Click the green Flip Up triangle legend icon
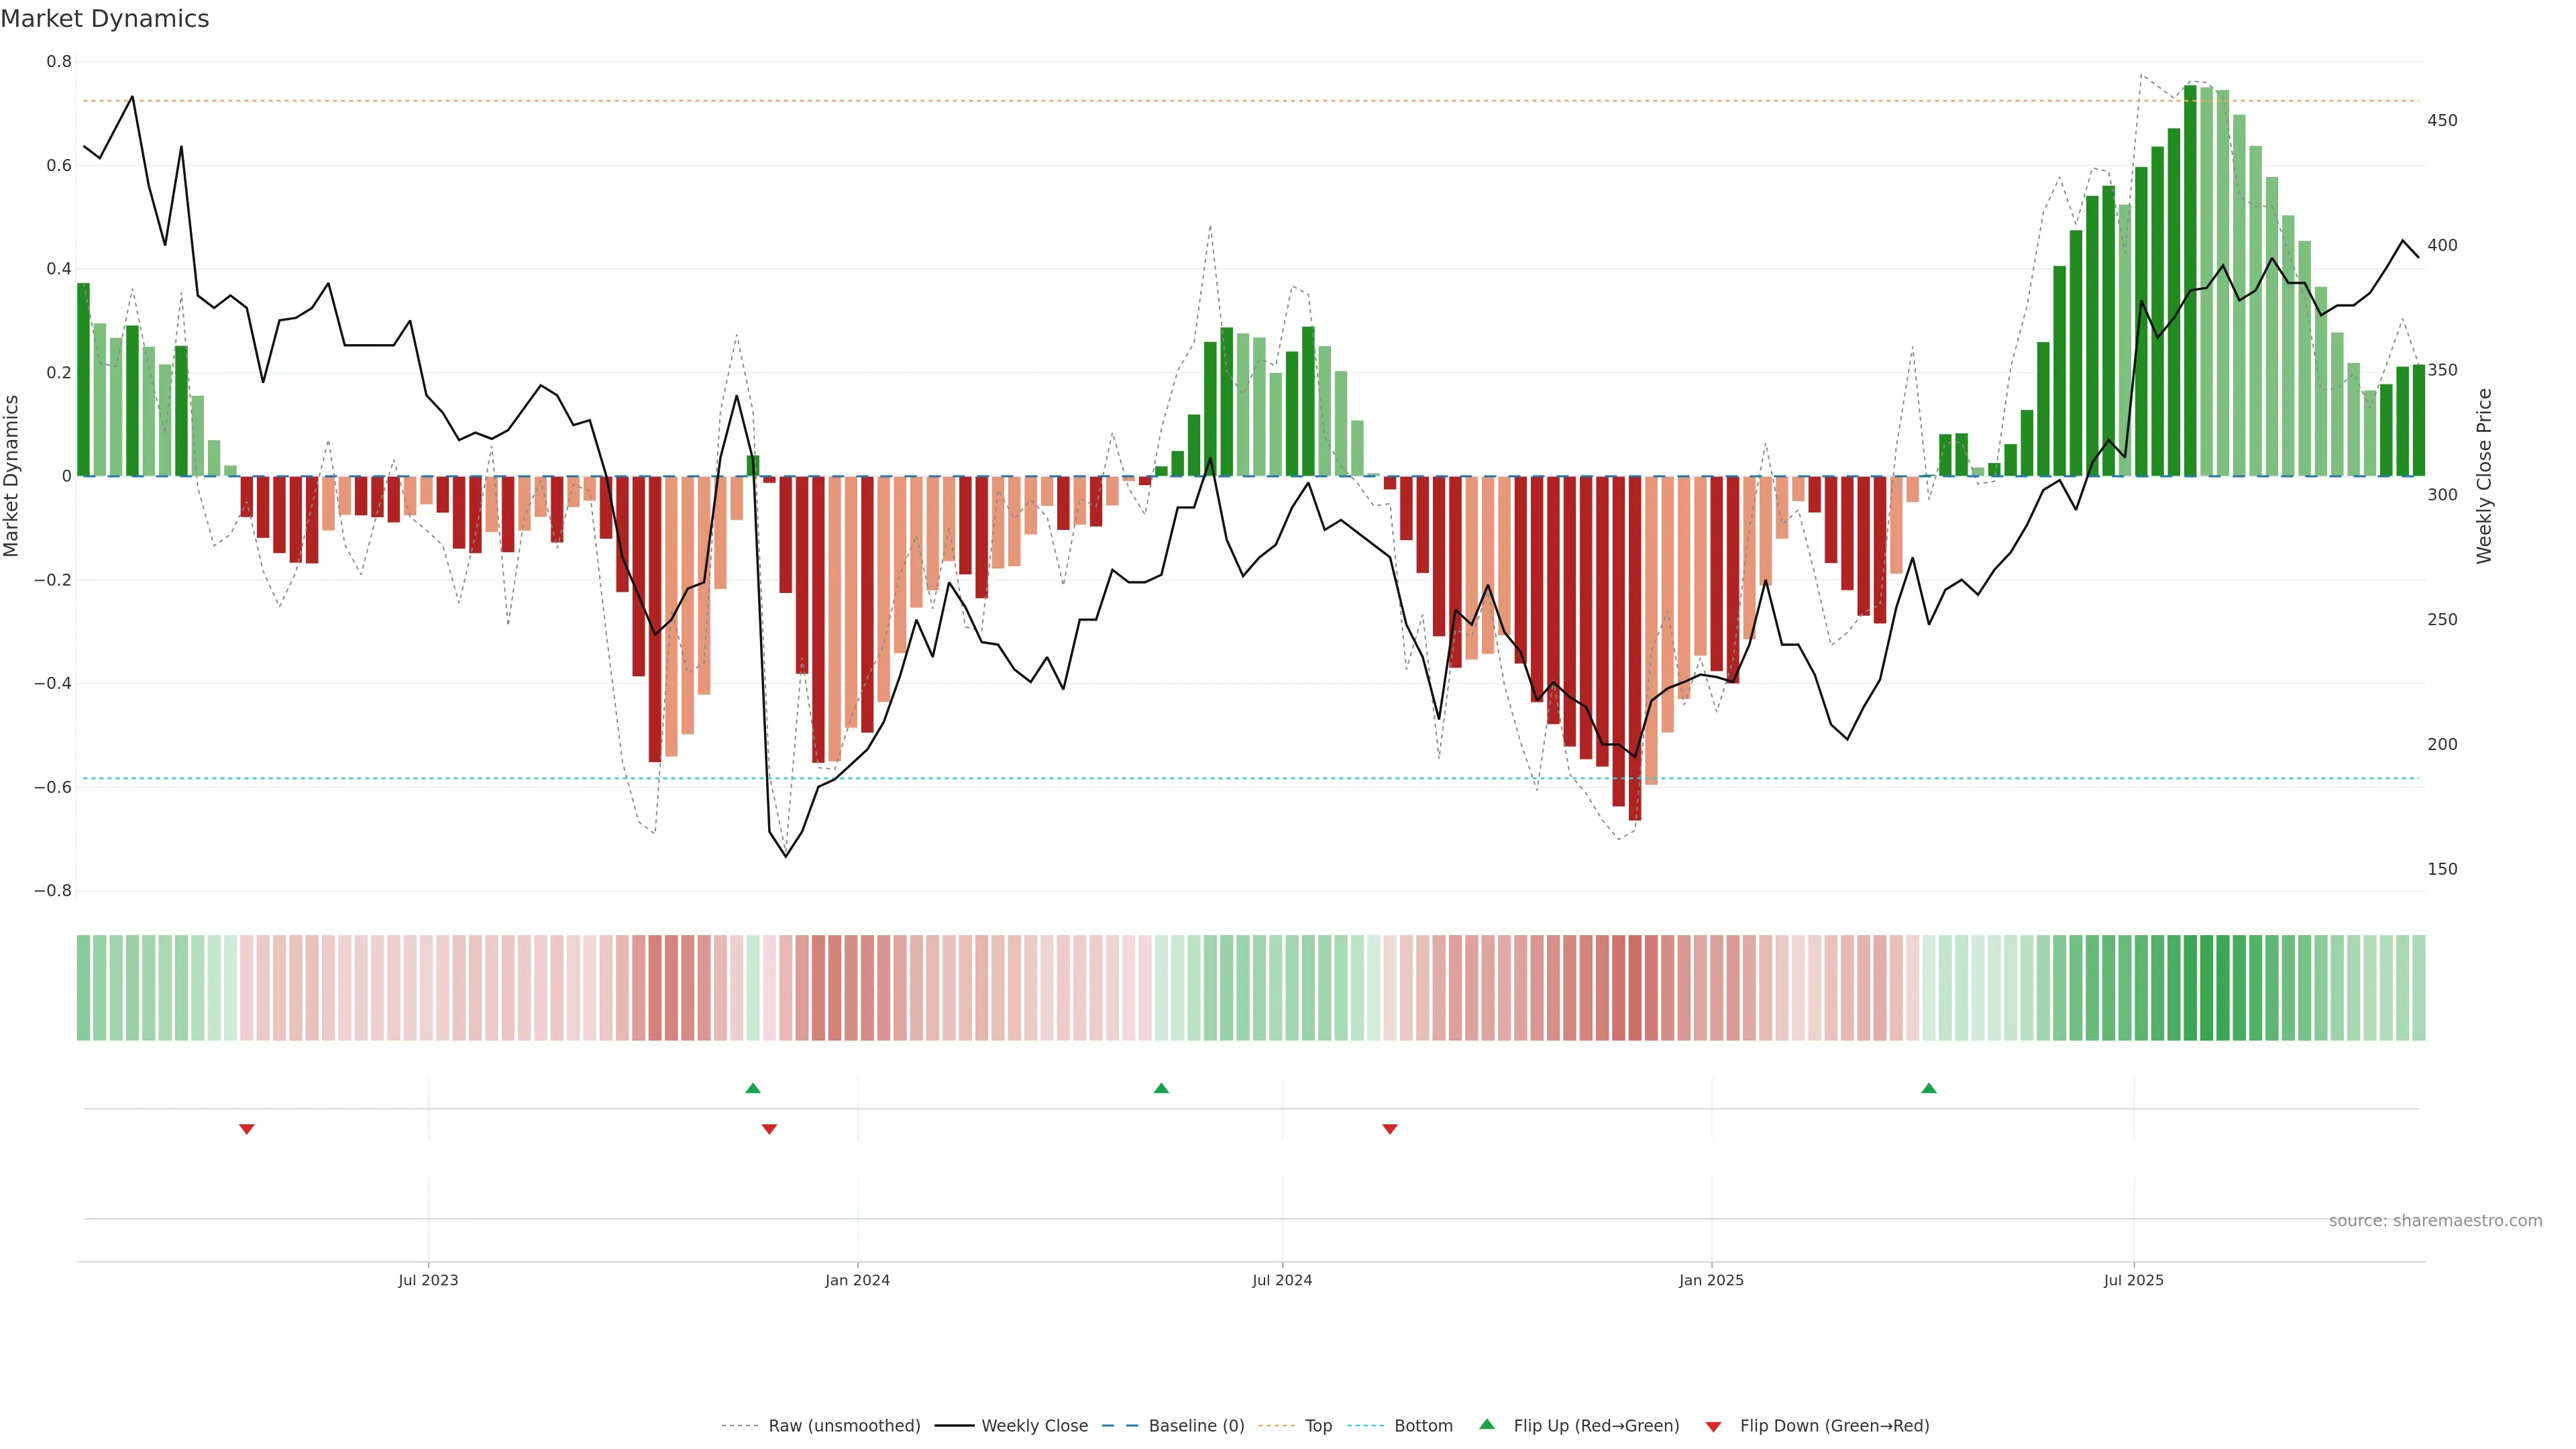Image resolution: width=2576 pixels, height=1449 pixels. (1487, 1424)
